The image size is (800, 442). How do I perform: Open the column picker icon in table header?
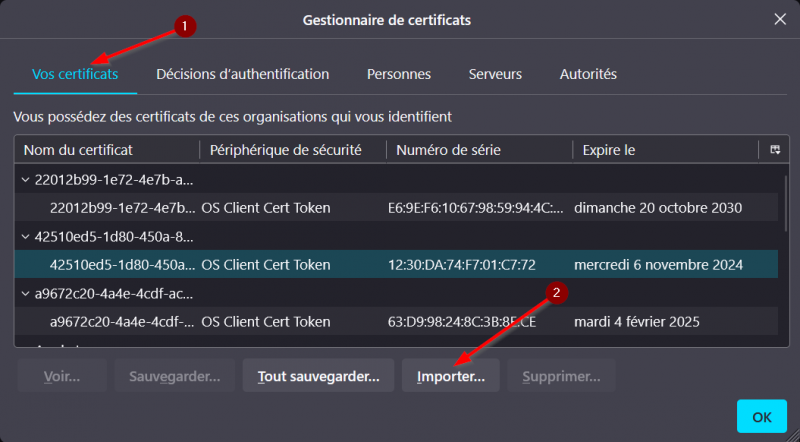pyautogui.click(x=774, y=150)
